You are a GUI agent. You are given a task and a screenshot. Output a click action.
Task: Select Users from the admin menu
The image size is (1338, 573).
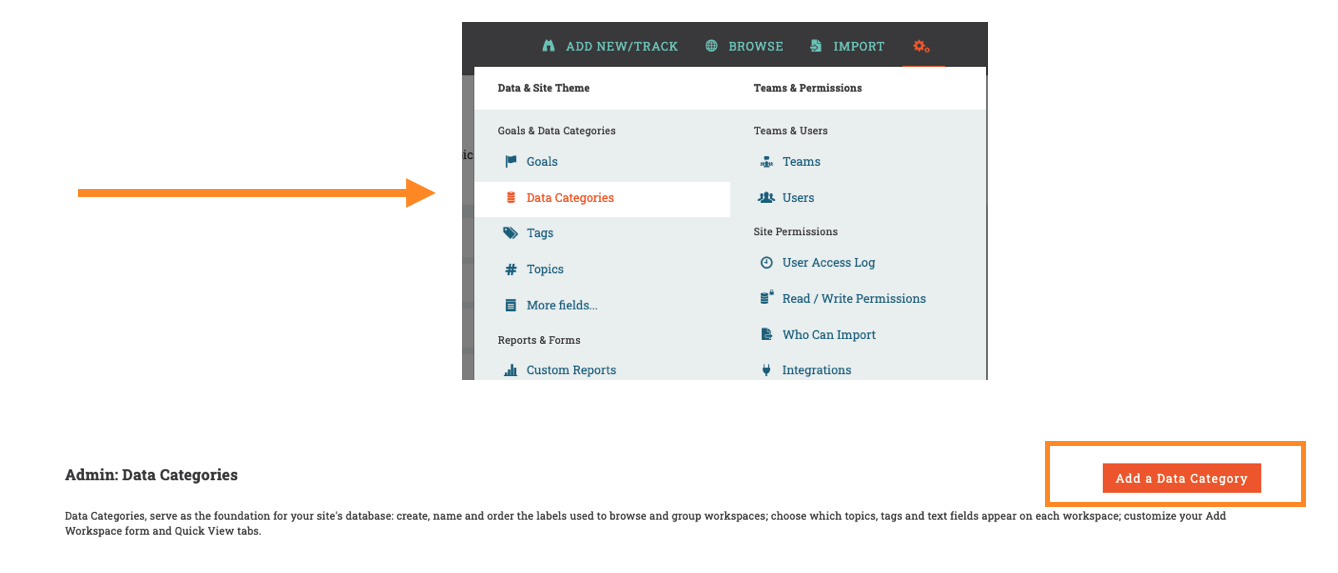coord(798,198)
